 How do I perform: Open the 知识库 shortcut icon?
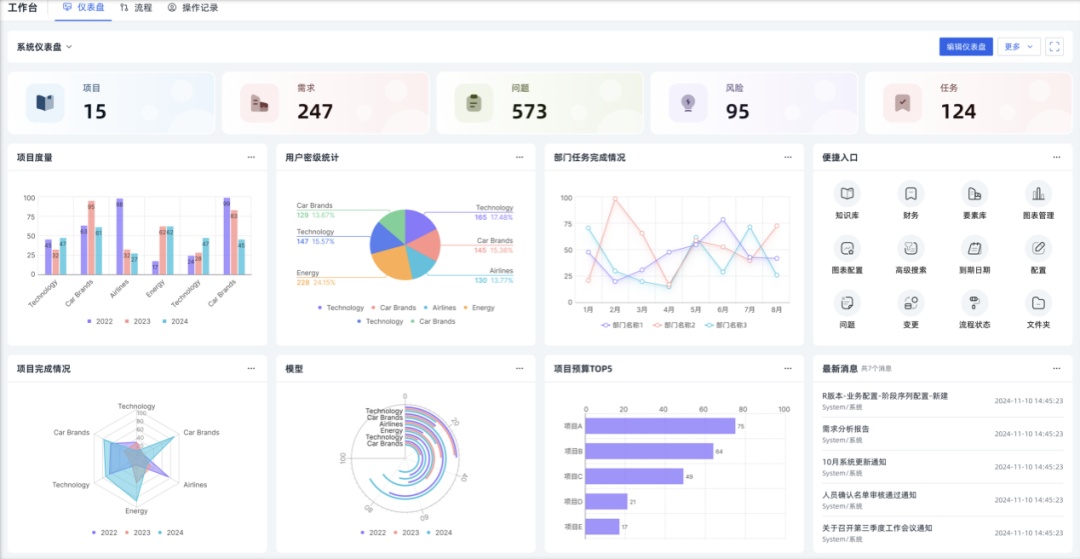pyautogui.click(x=847, y=193)
